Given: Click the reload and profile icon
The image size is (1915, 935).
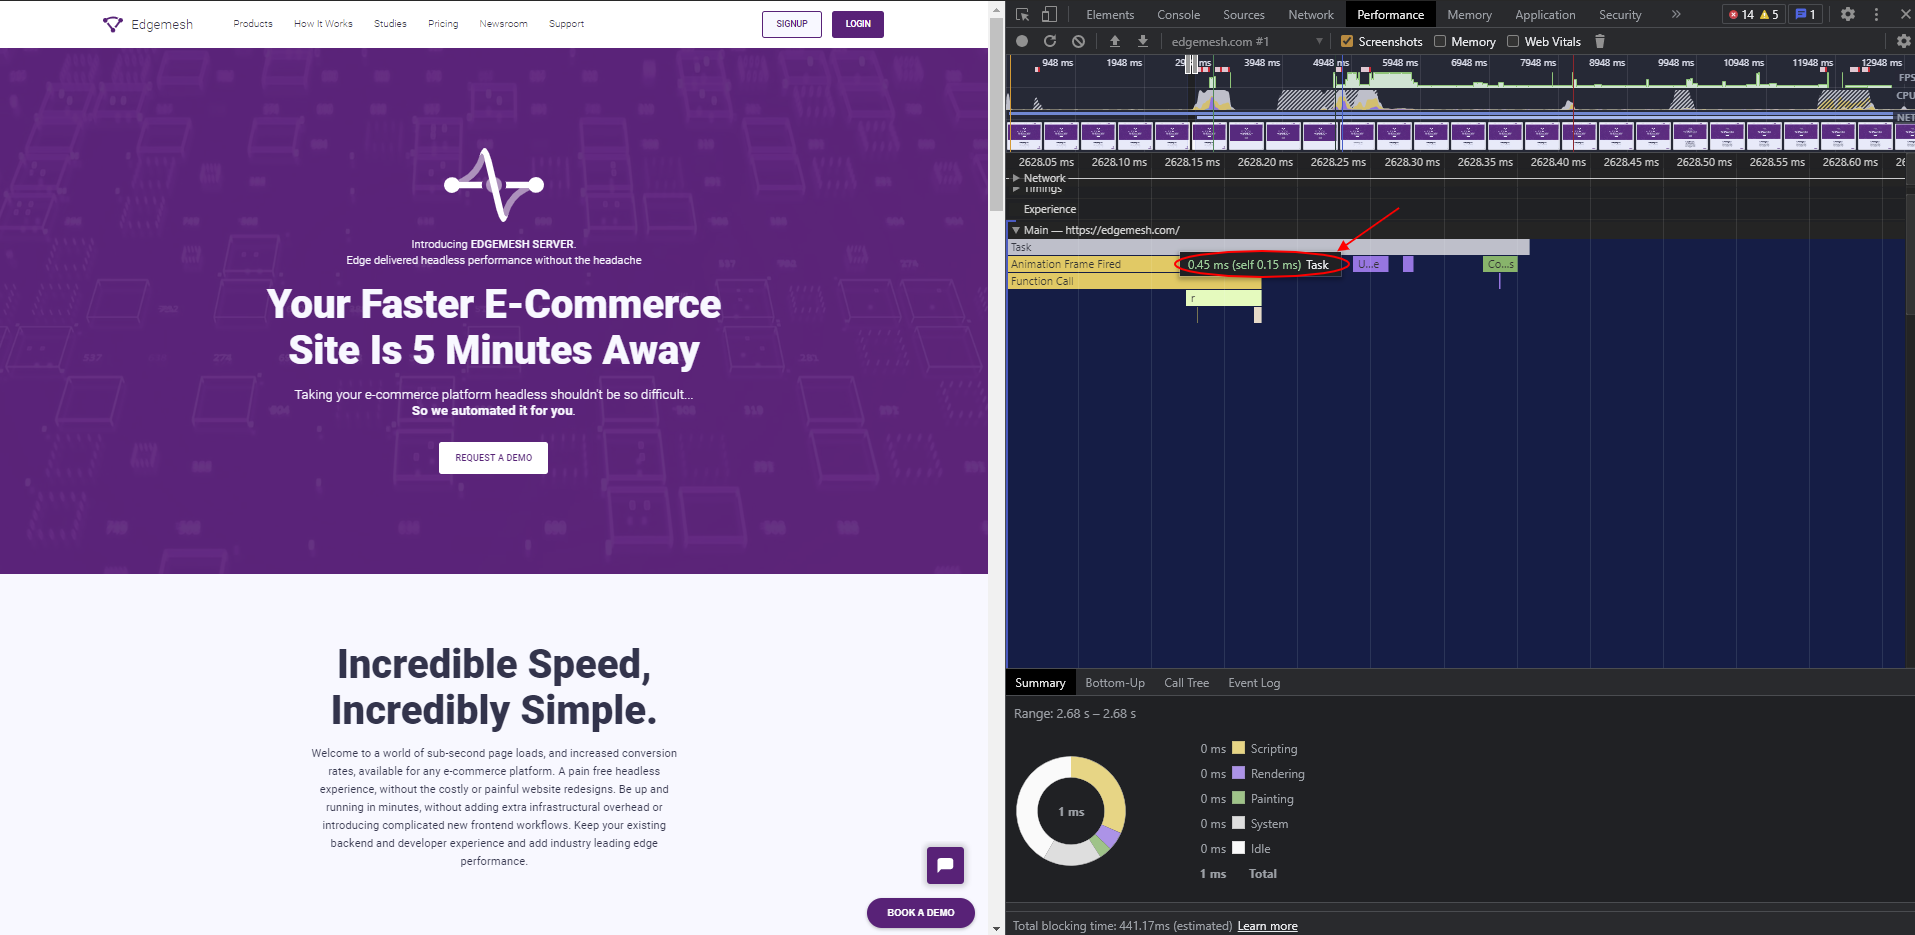Looking at the screenshot, I should point(1050,41).
